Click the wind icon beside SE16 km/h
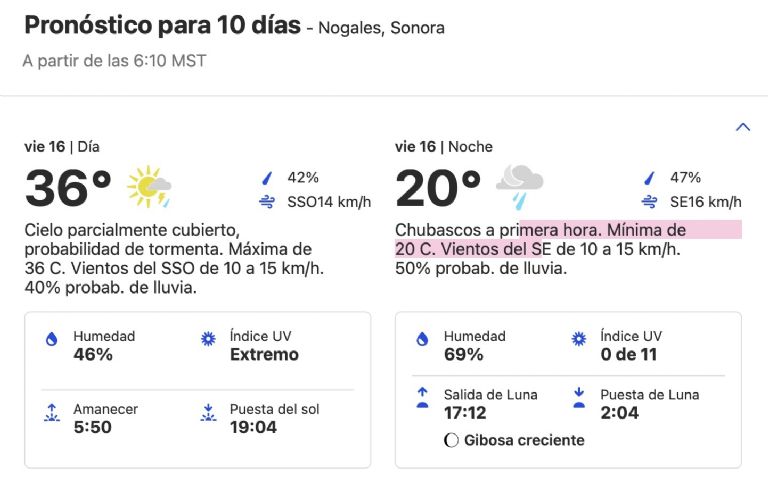 pos(650,202)
